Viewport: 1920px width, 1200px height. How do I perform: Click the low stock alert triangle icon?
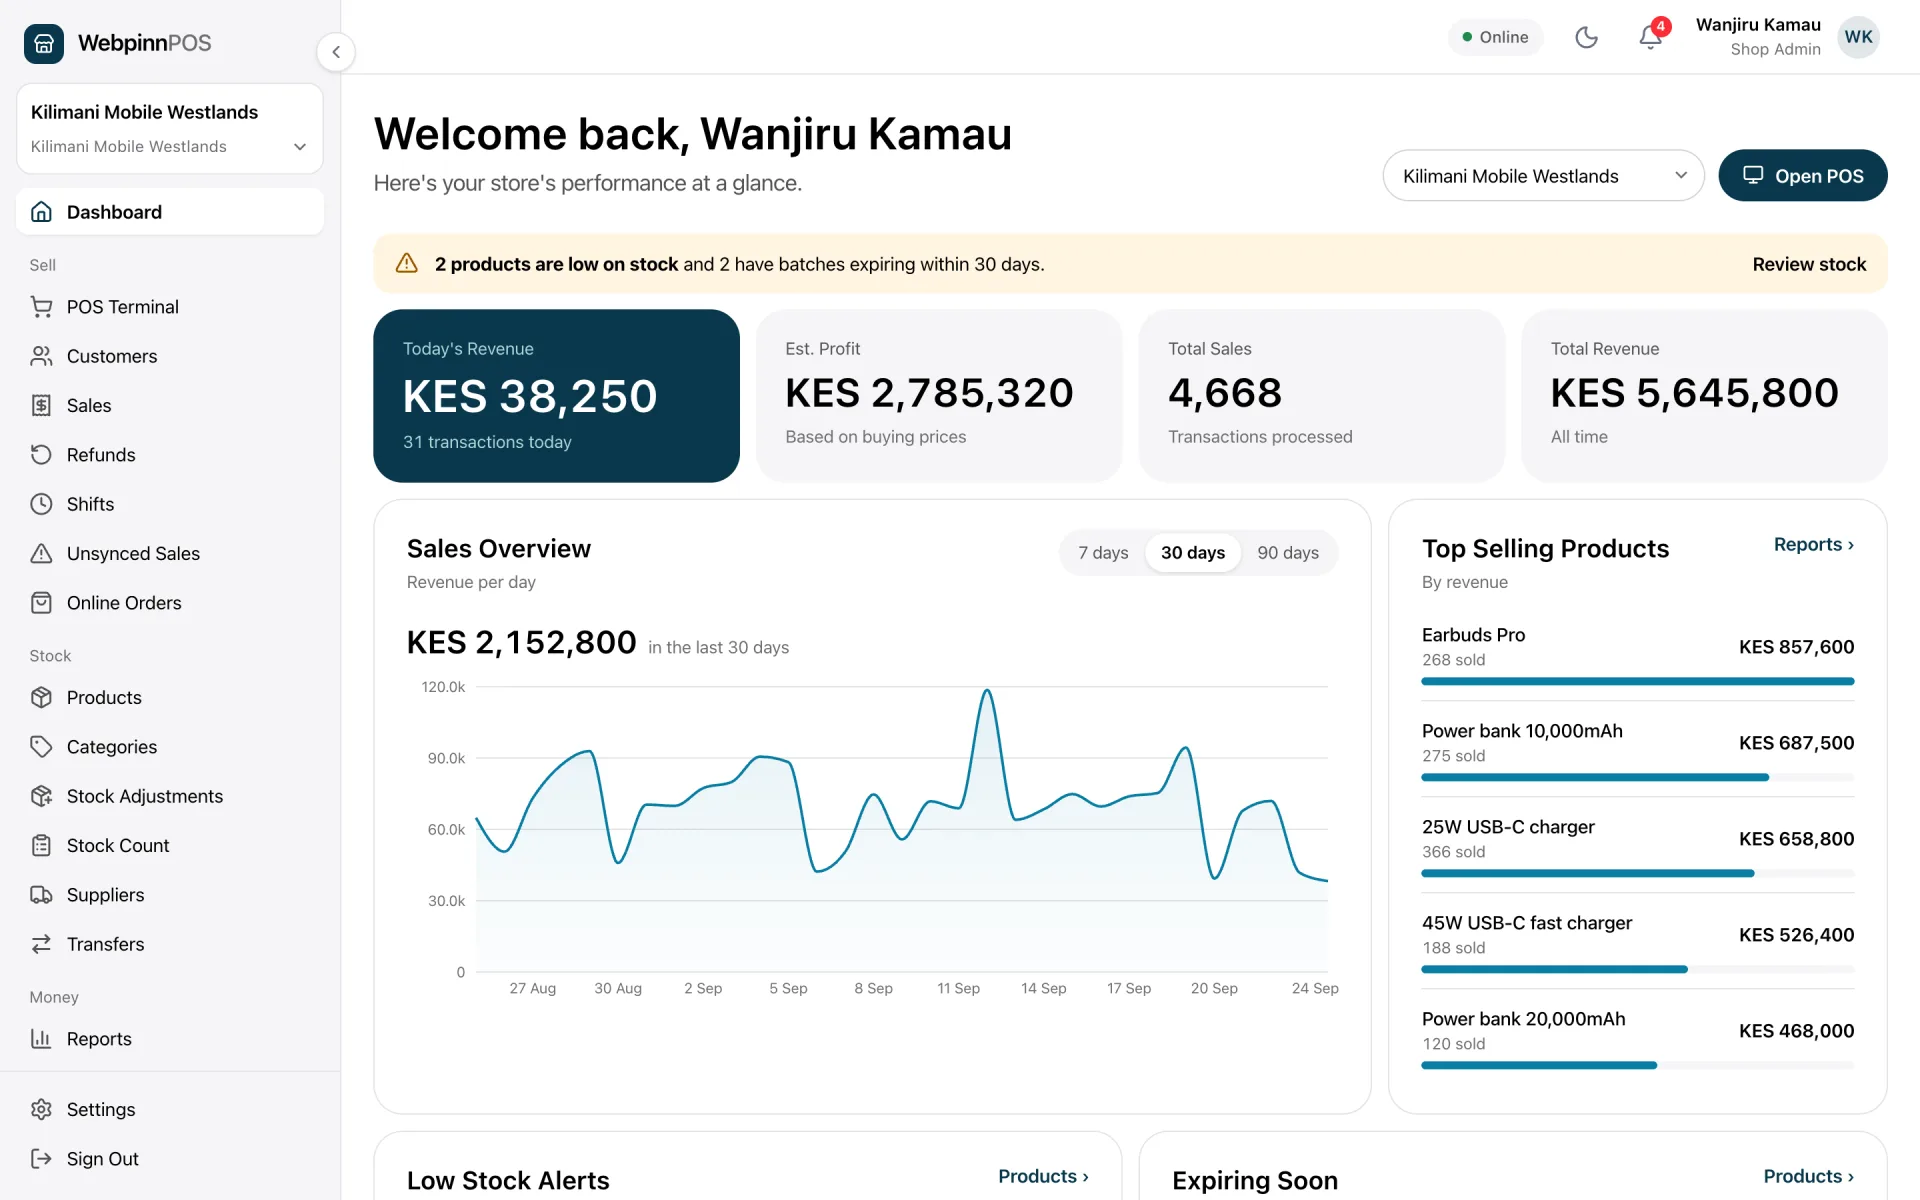tap(406, 263)
